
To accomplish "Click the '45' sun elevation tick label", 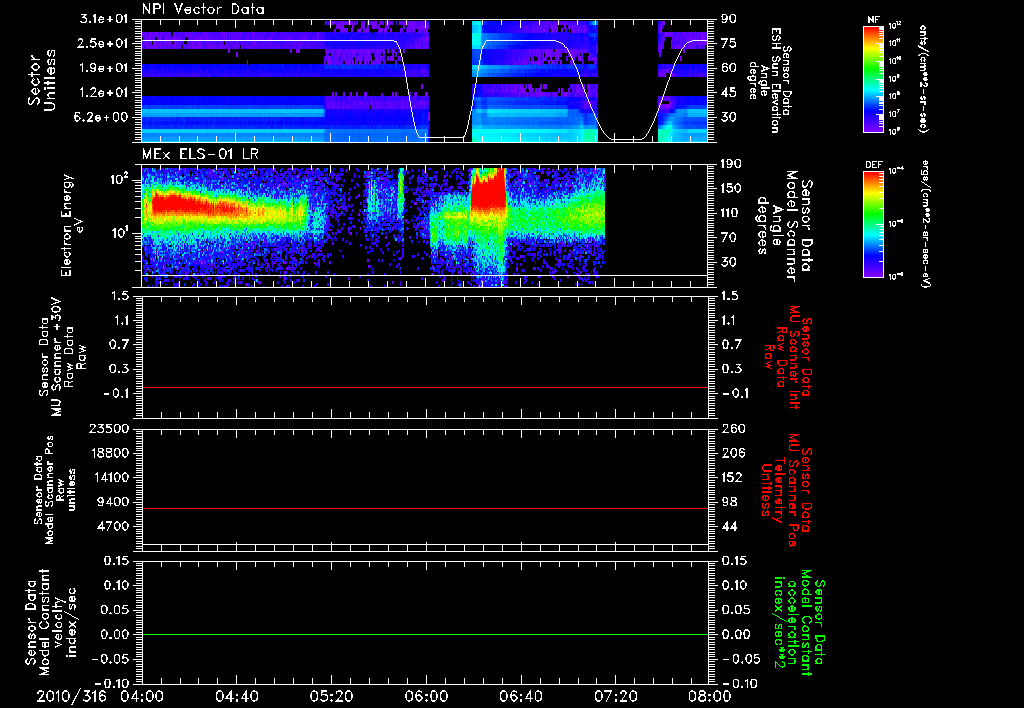I will coord(729,93).
